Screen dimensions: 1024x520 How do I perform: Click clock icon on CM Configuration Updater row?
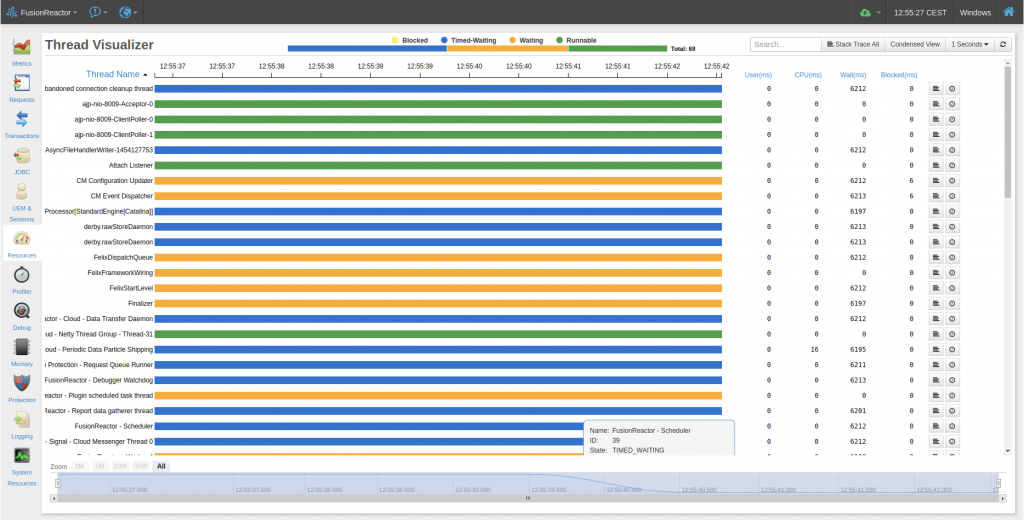pyautogui.click(x=952, y=180)
